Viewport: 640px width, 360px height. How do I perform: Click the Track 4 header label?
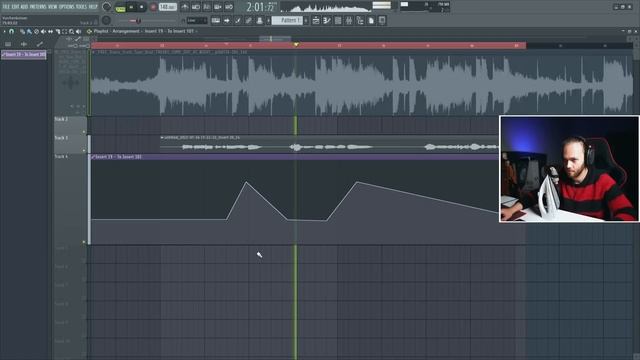pyautogui.click(x=61, y=157)
